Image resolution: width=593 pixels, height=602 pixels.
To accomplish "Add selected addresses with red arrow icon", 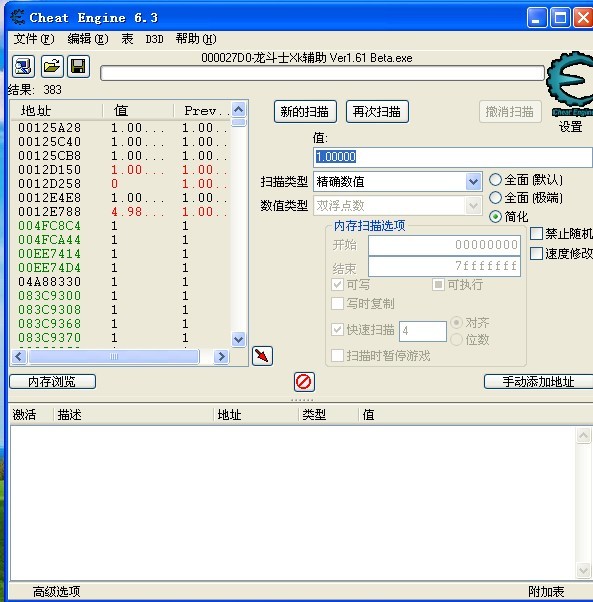I will click(x=263, y=356).
